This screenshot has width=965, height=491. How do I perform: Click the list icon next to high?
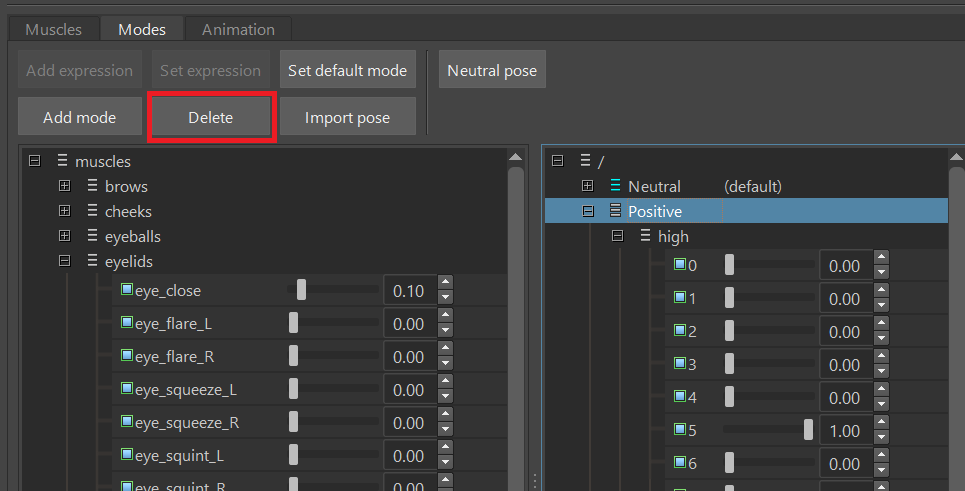(645, 236)
